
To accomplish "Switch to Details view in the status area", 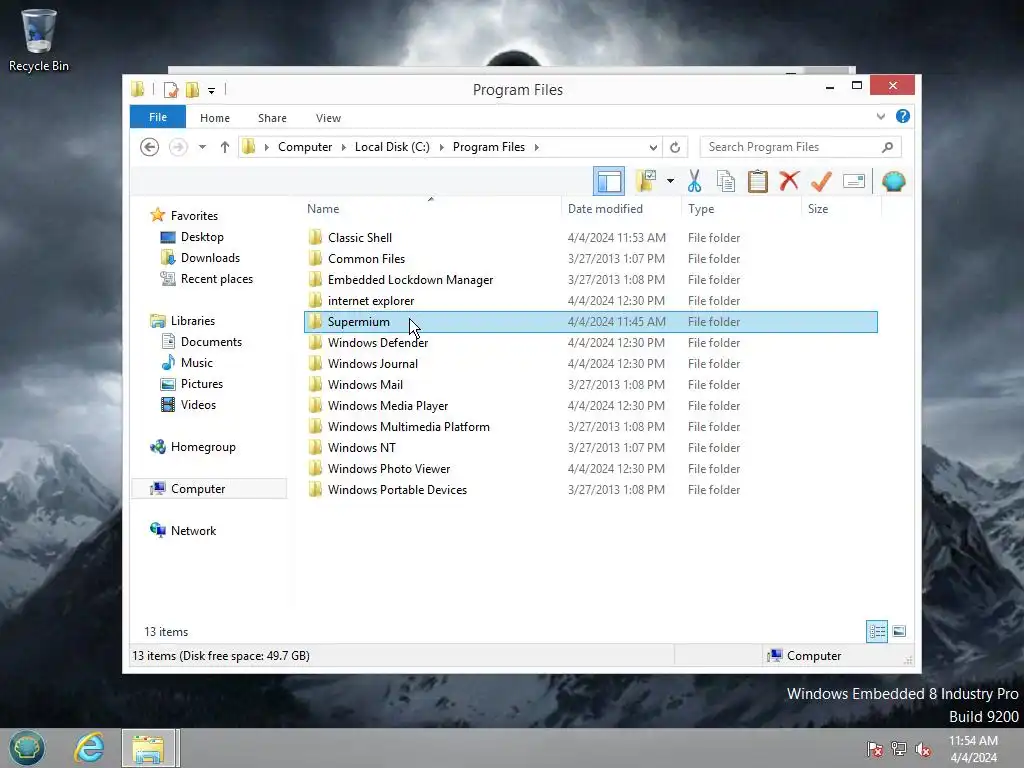I will [876, 632].
